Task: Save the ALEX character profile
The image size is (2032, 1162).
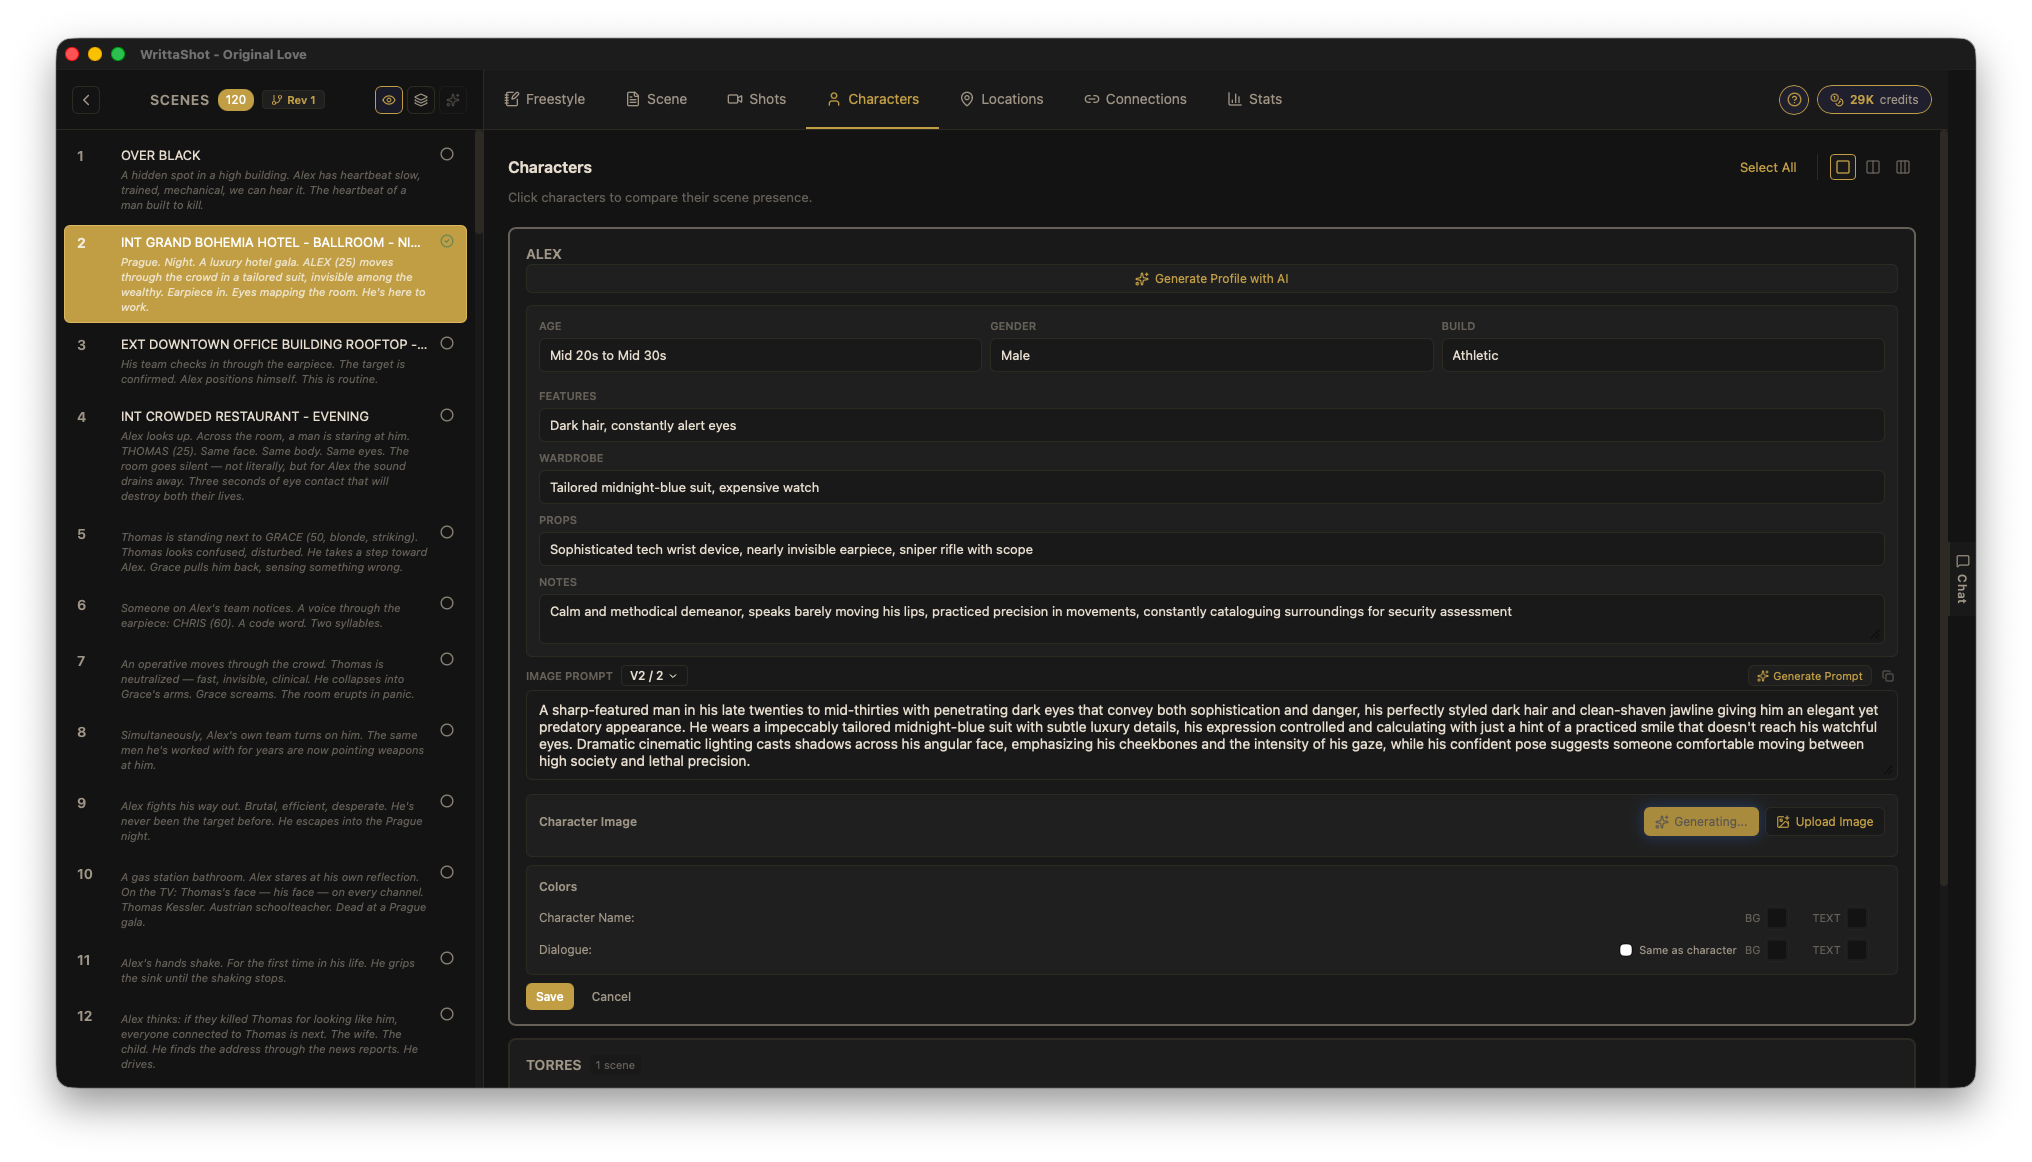Action: [549, 996]
